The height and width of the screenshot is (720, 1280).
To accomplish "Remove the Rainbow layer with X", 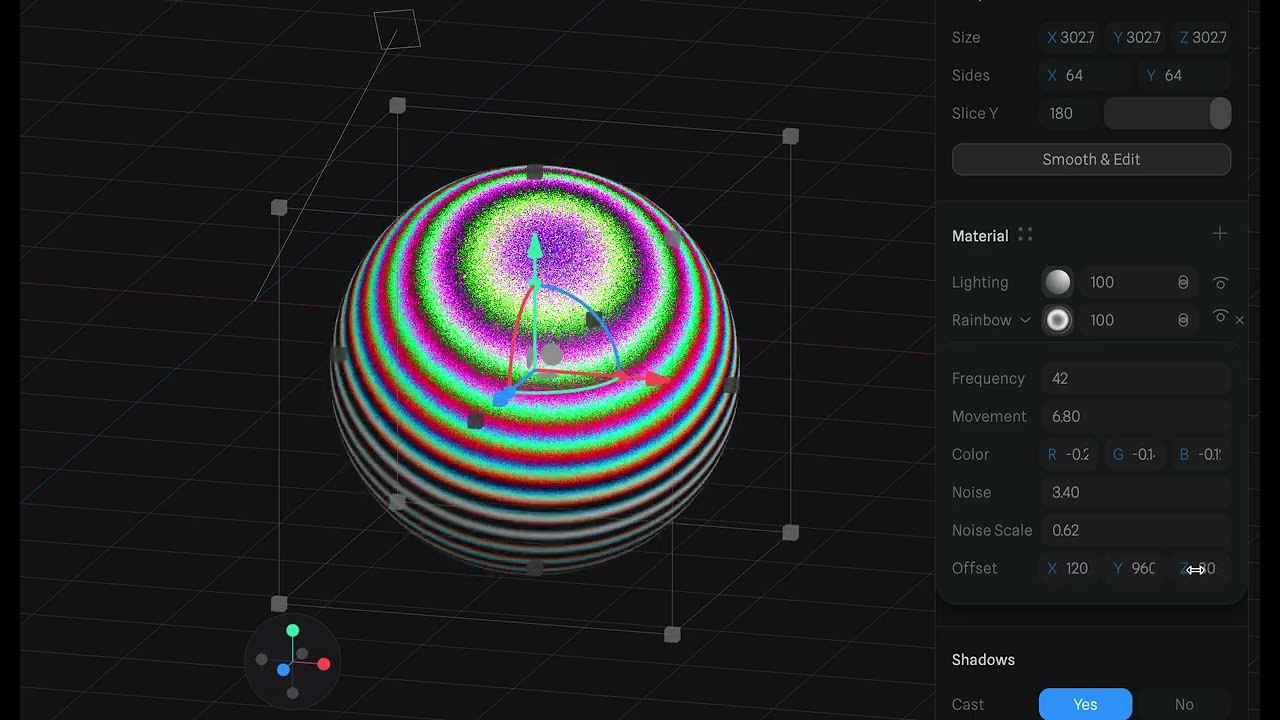I will [x=1240, y=320].
